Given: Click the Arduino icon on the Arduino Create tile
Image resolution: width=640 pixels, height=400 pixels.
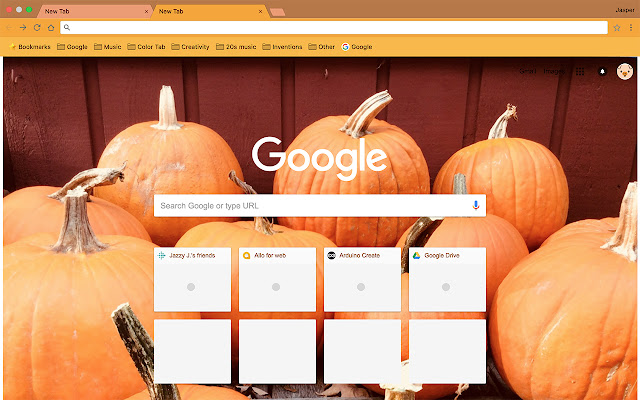Looking at the screenshot, I should click(x=331, y=256).
